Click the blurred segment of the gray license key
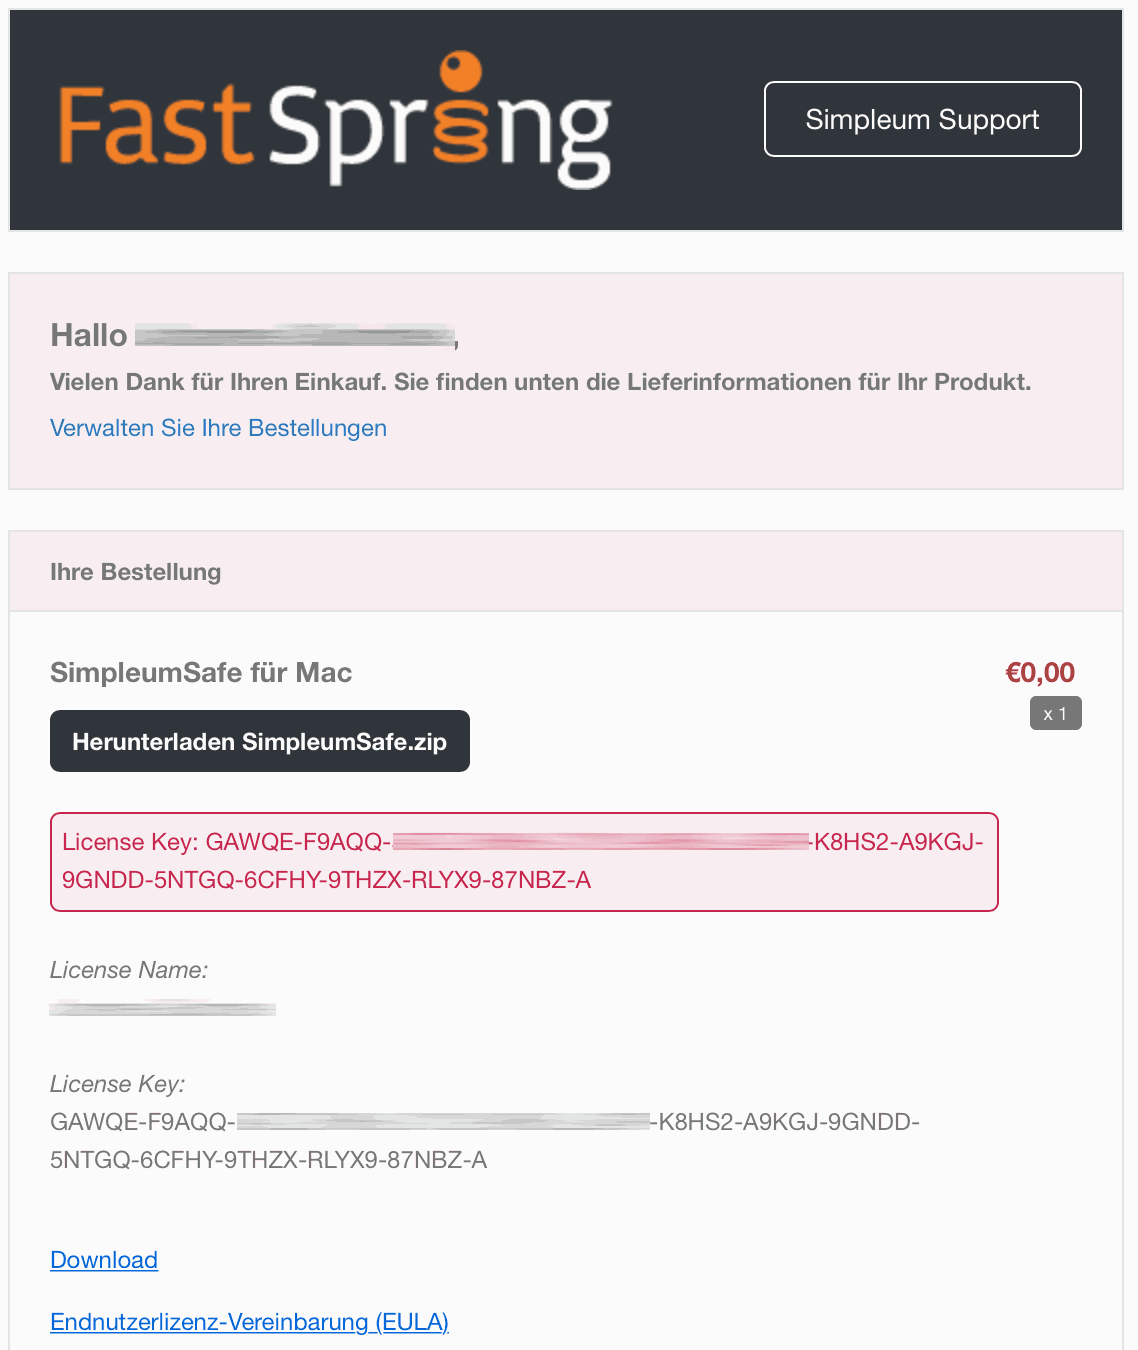 click(444, 1122)
